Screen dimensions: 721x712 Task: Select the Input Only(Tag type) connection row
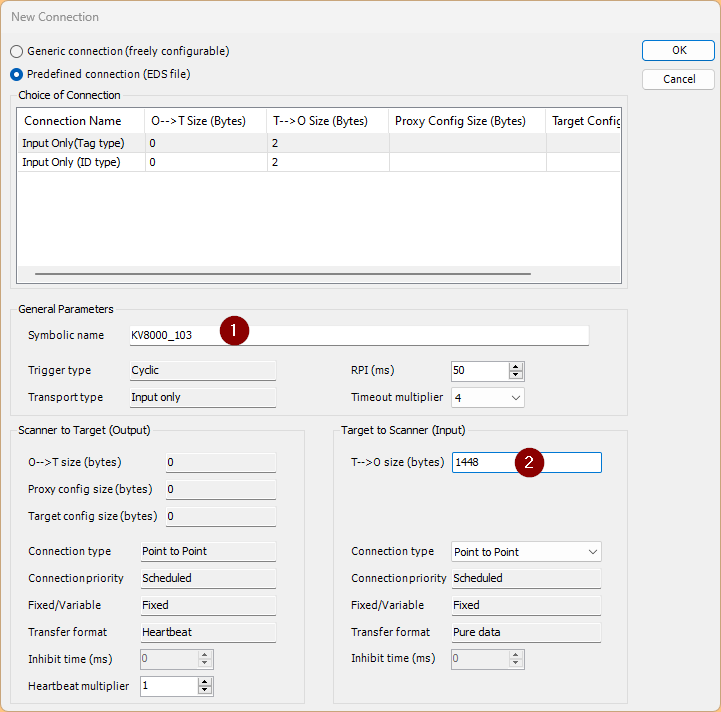319,143
